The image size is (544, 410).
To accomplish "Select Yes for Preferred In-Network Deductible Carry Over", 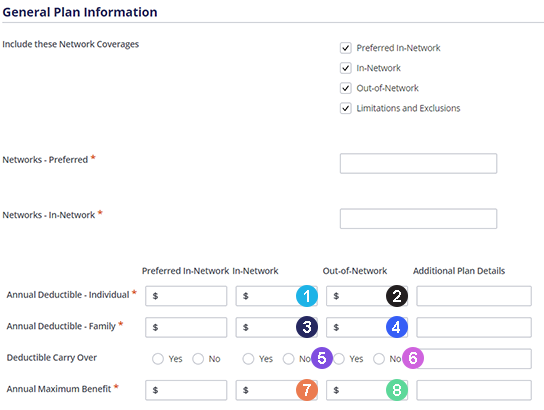I will pos(158,359).
